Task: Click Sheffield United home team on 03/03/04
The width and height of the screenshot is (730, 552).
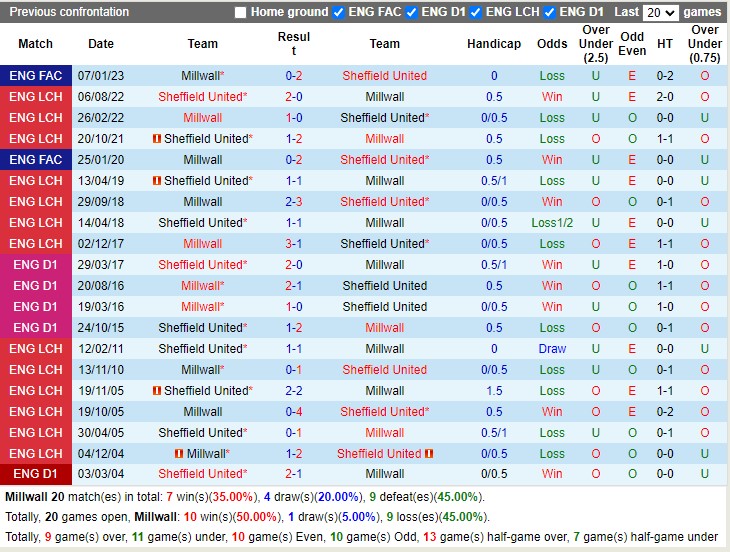Action: point(203,474)
